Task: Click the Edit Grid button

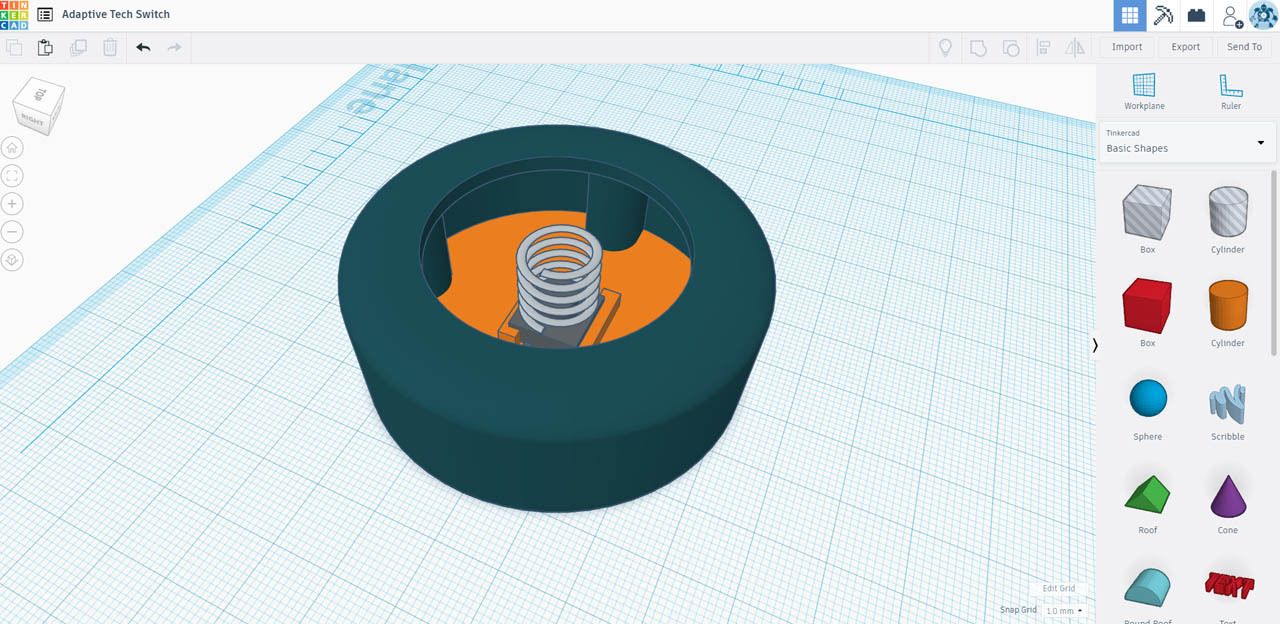Action: coord(1057,589)
